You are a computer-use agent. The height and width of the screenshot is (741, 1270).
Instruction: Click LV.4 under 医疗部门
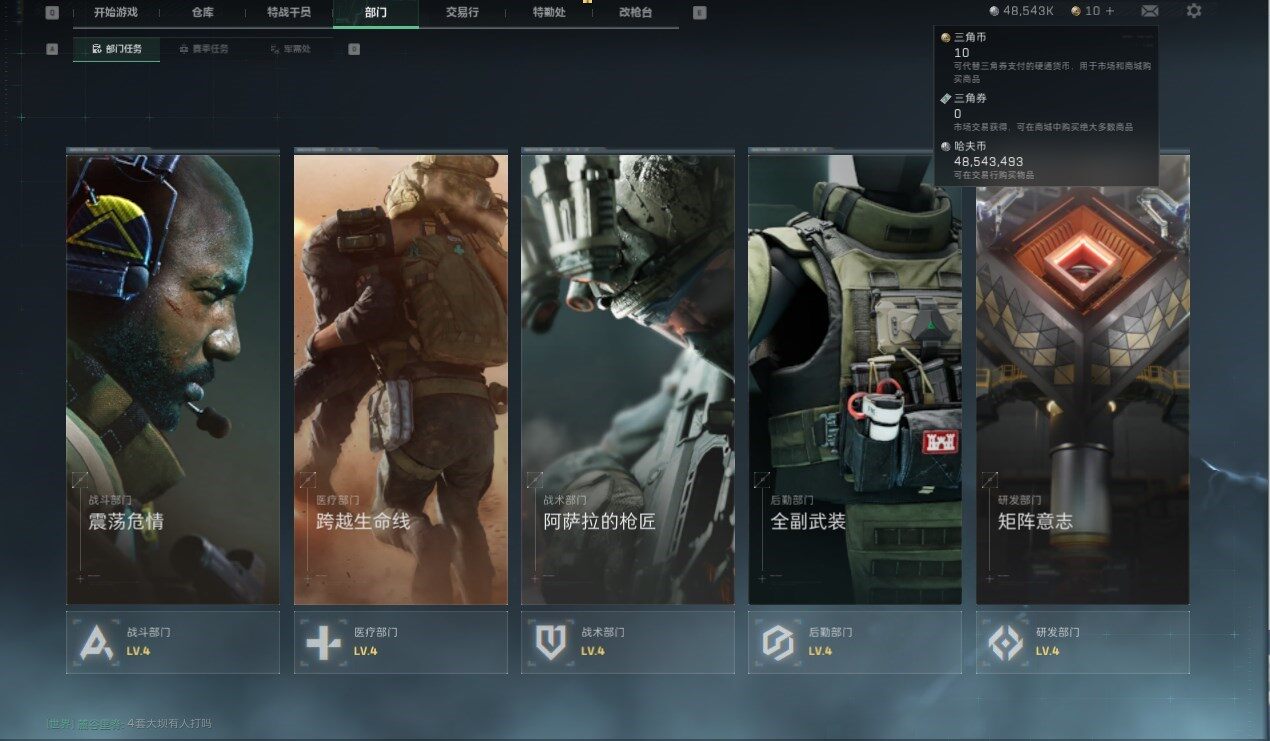coord(365,651)
